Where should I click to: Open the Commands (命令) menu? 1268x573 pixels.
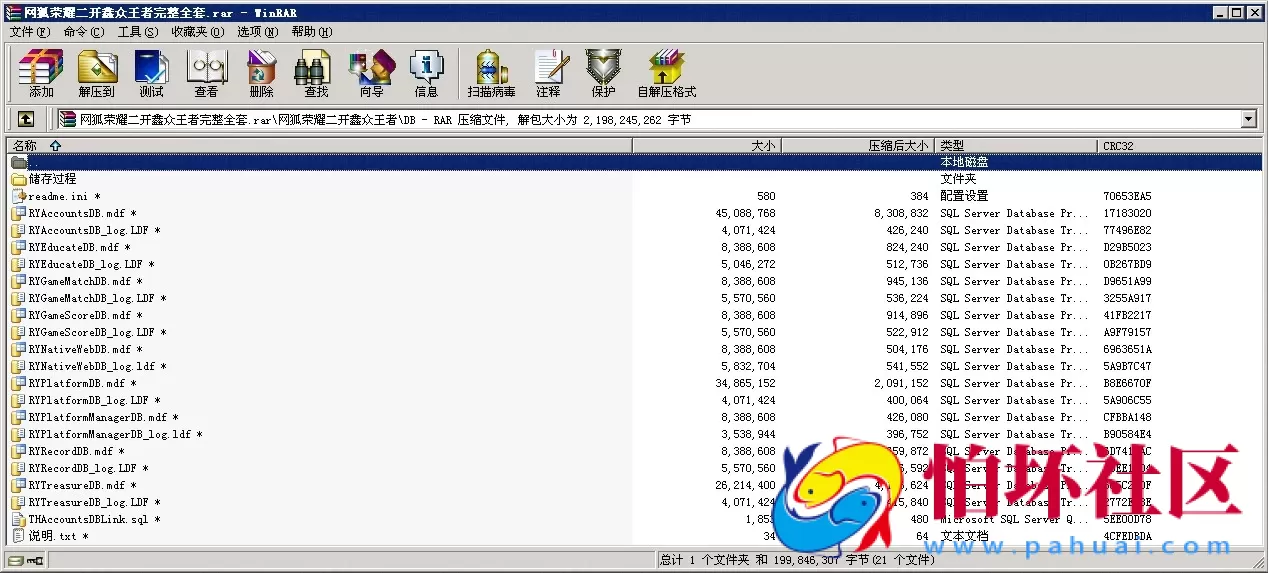pos(84,32)
